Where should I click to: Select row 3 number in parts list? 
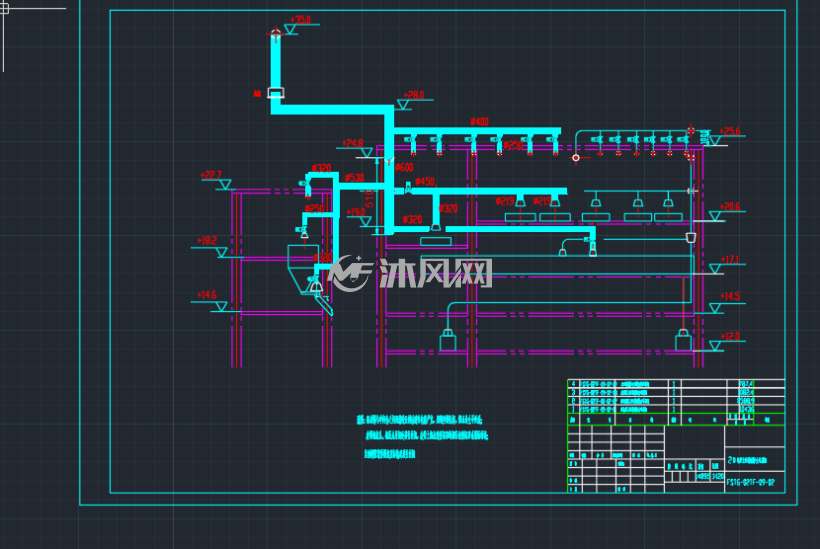pos(573,392)
